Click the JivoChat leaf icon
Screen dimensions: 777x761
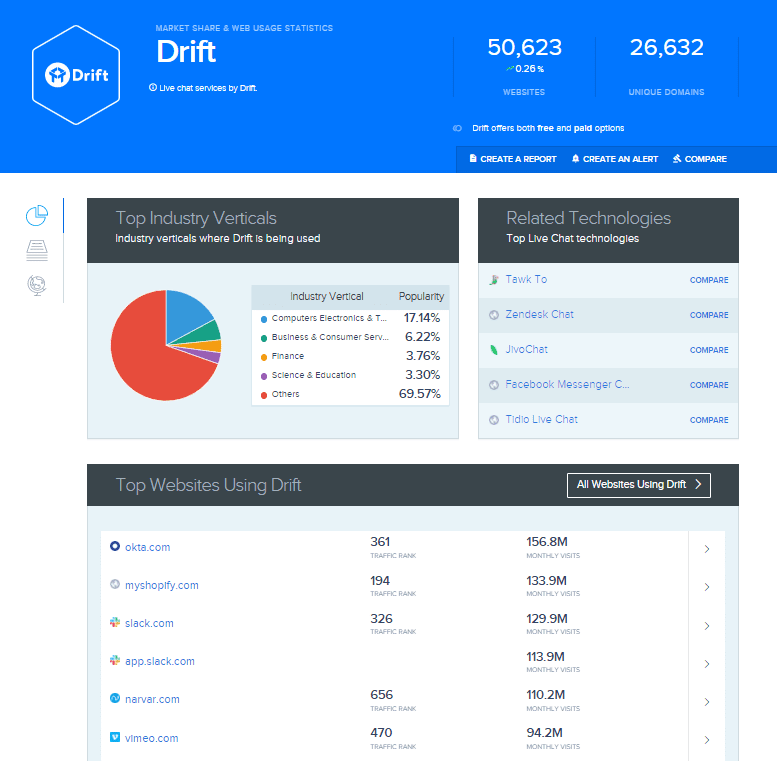[494, 350]
